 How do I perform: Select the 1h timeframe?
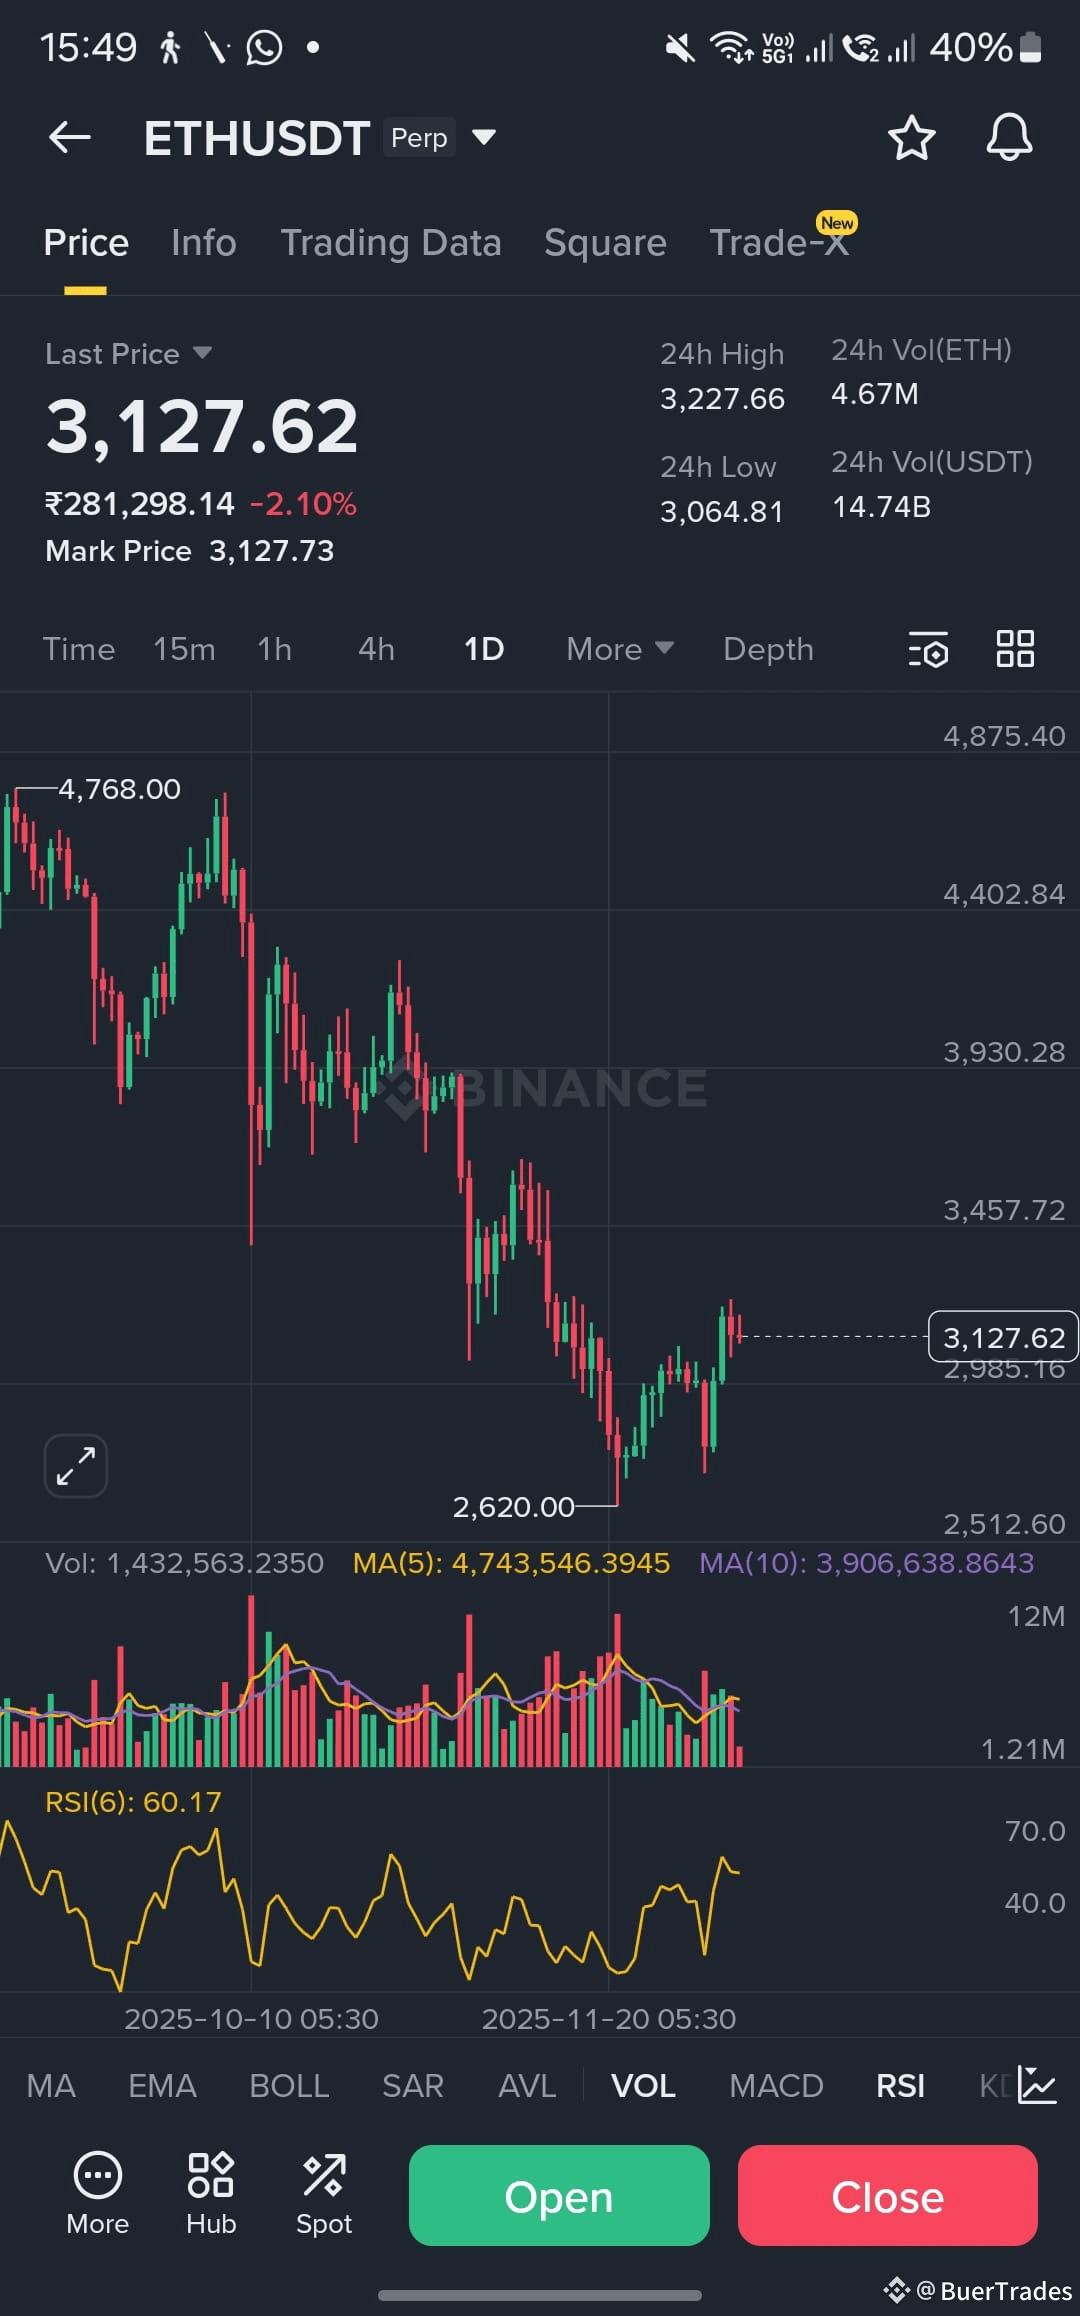click(275, 649)
